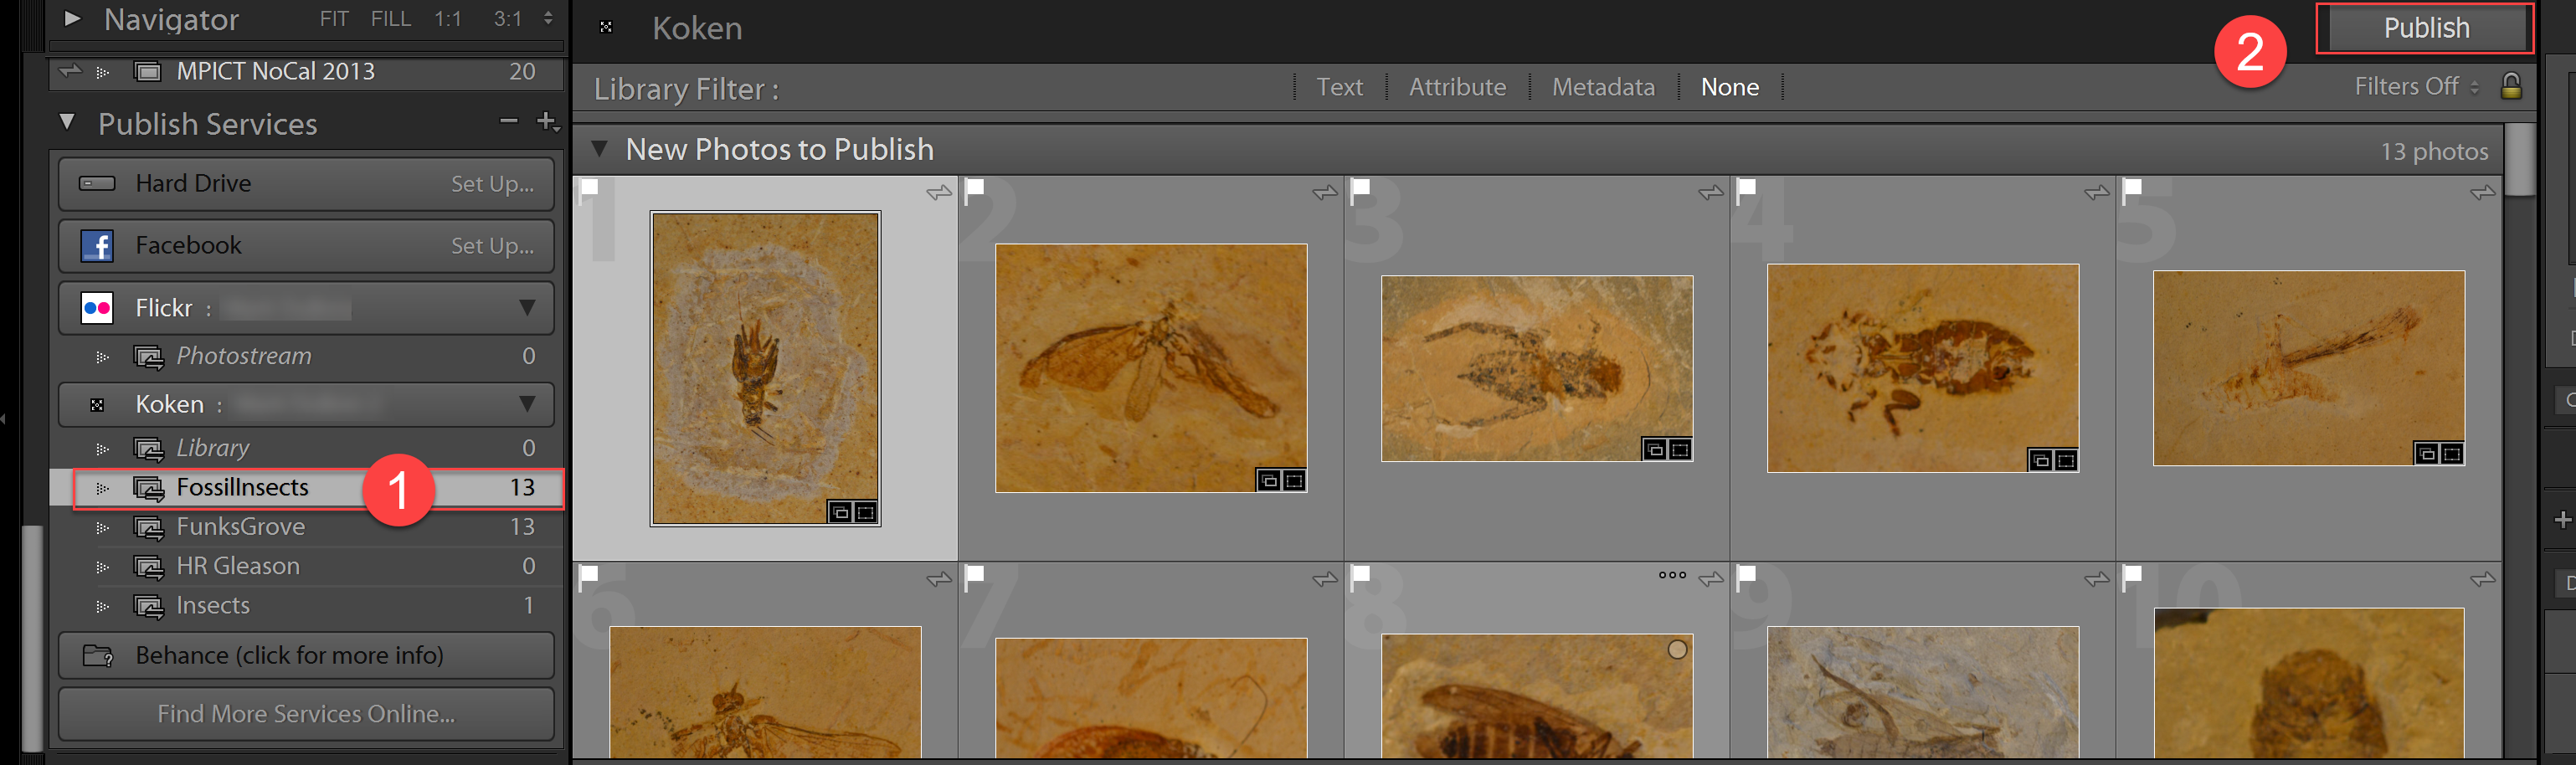
Task: Click the quick collection circle on photo 8
Action: tap(1677, 650)
